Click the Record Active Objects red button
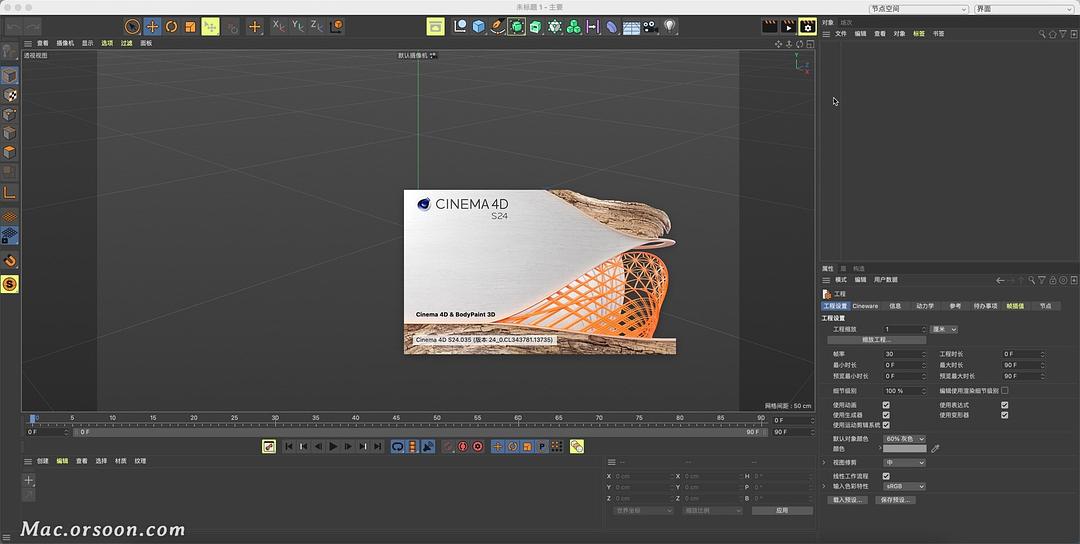 click(x=448, y=447)
